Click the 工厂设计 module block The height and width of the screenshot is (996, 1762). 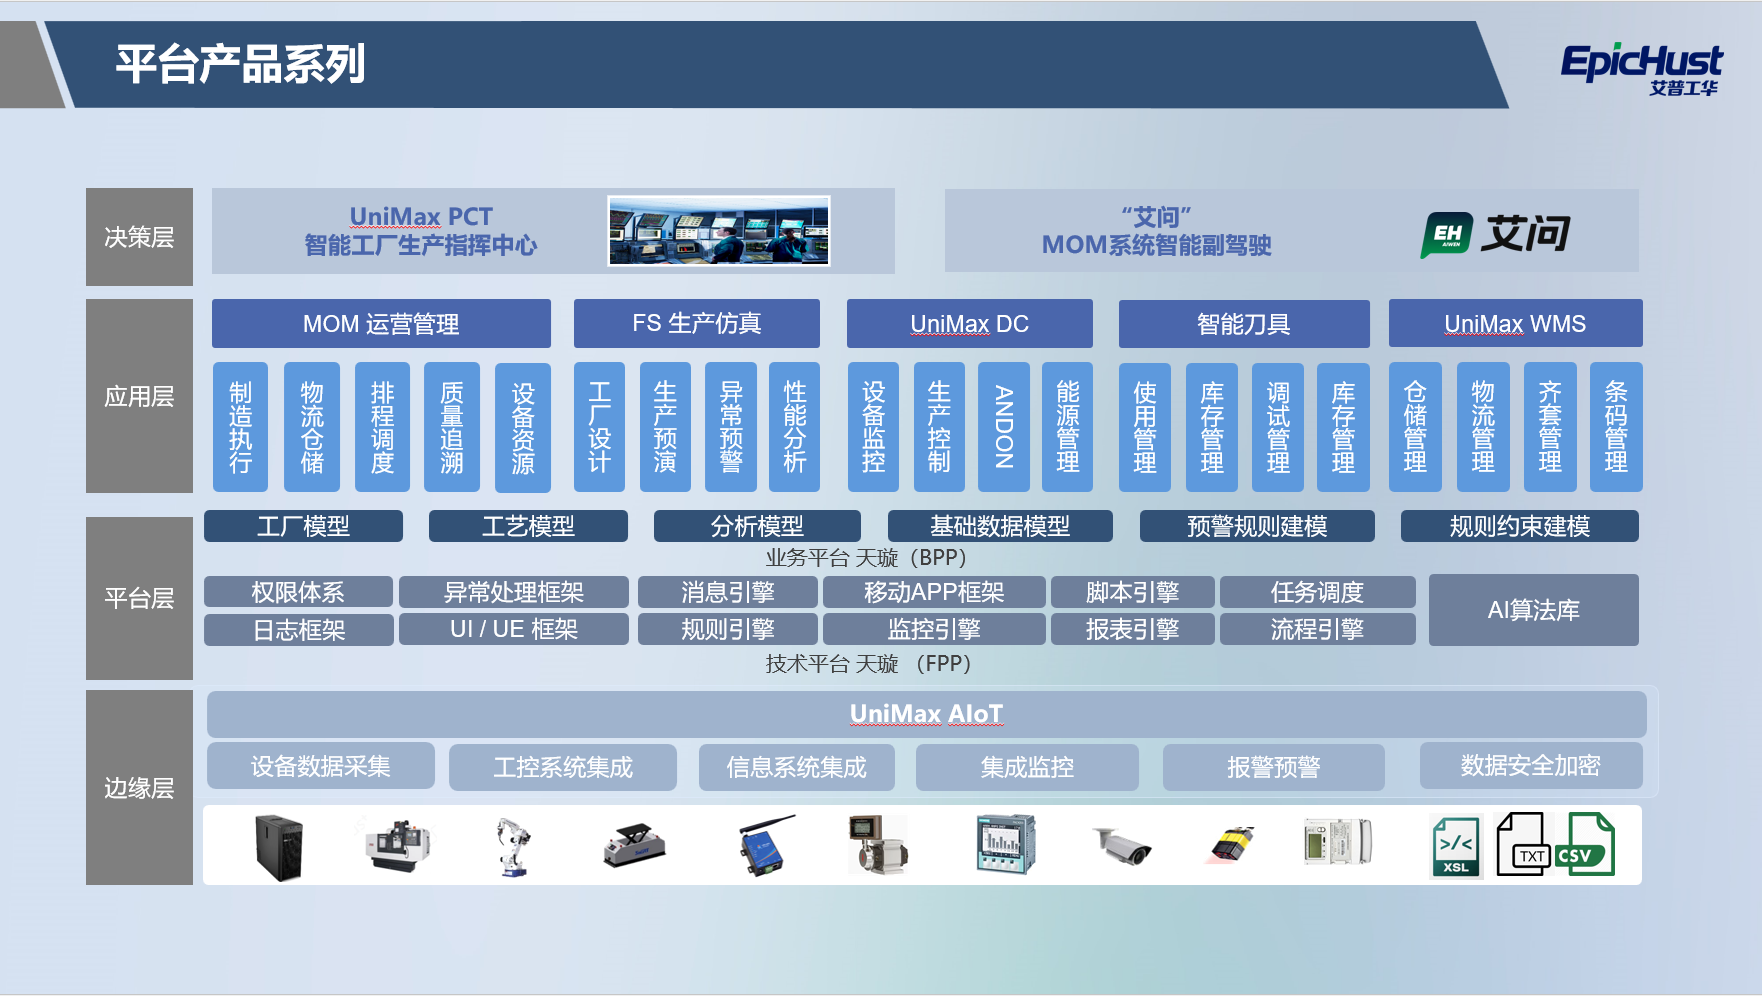(x=599, y=427)
